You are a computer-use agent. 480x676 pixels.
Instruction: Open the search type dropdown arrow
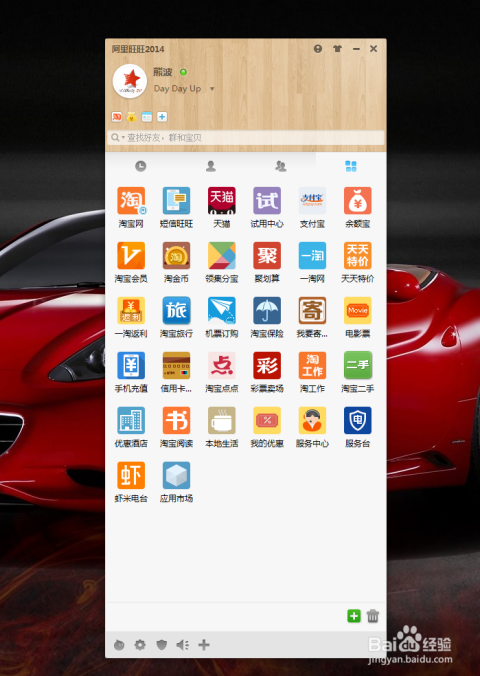(x=122, y=138)
